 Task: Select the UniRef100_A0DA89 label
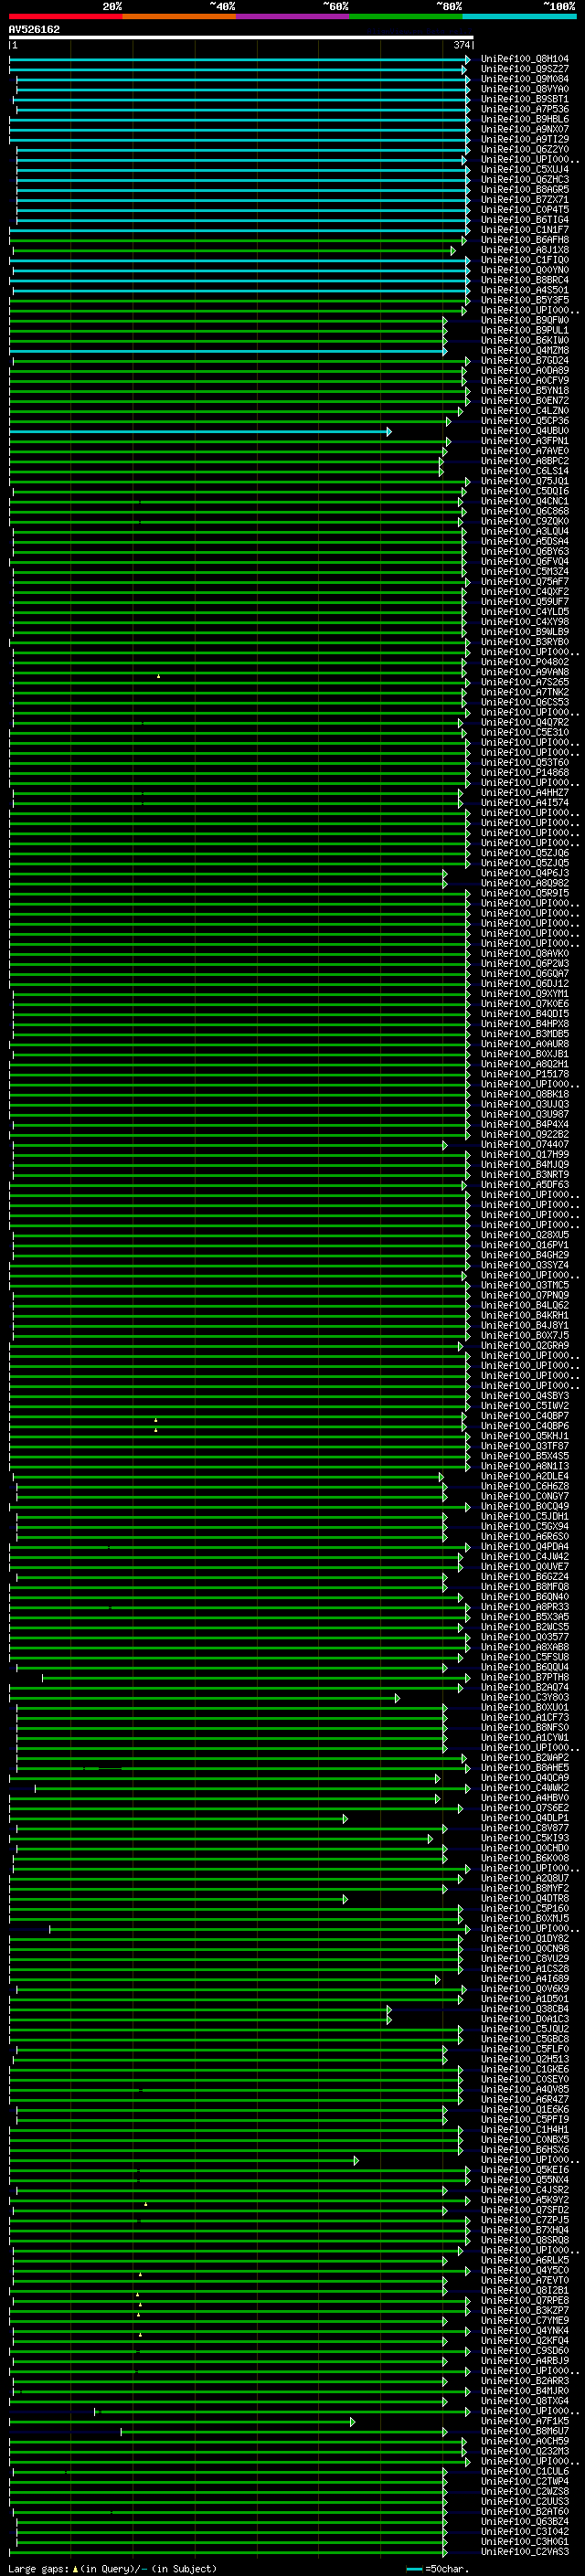coord(524,370)
